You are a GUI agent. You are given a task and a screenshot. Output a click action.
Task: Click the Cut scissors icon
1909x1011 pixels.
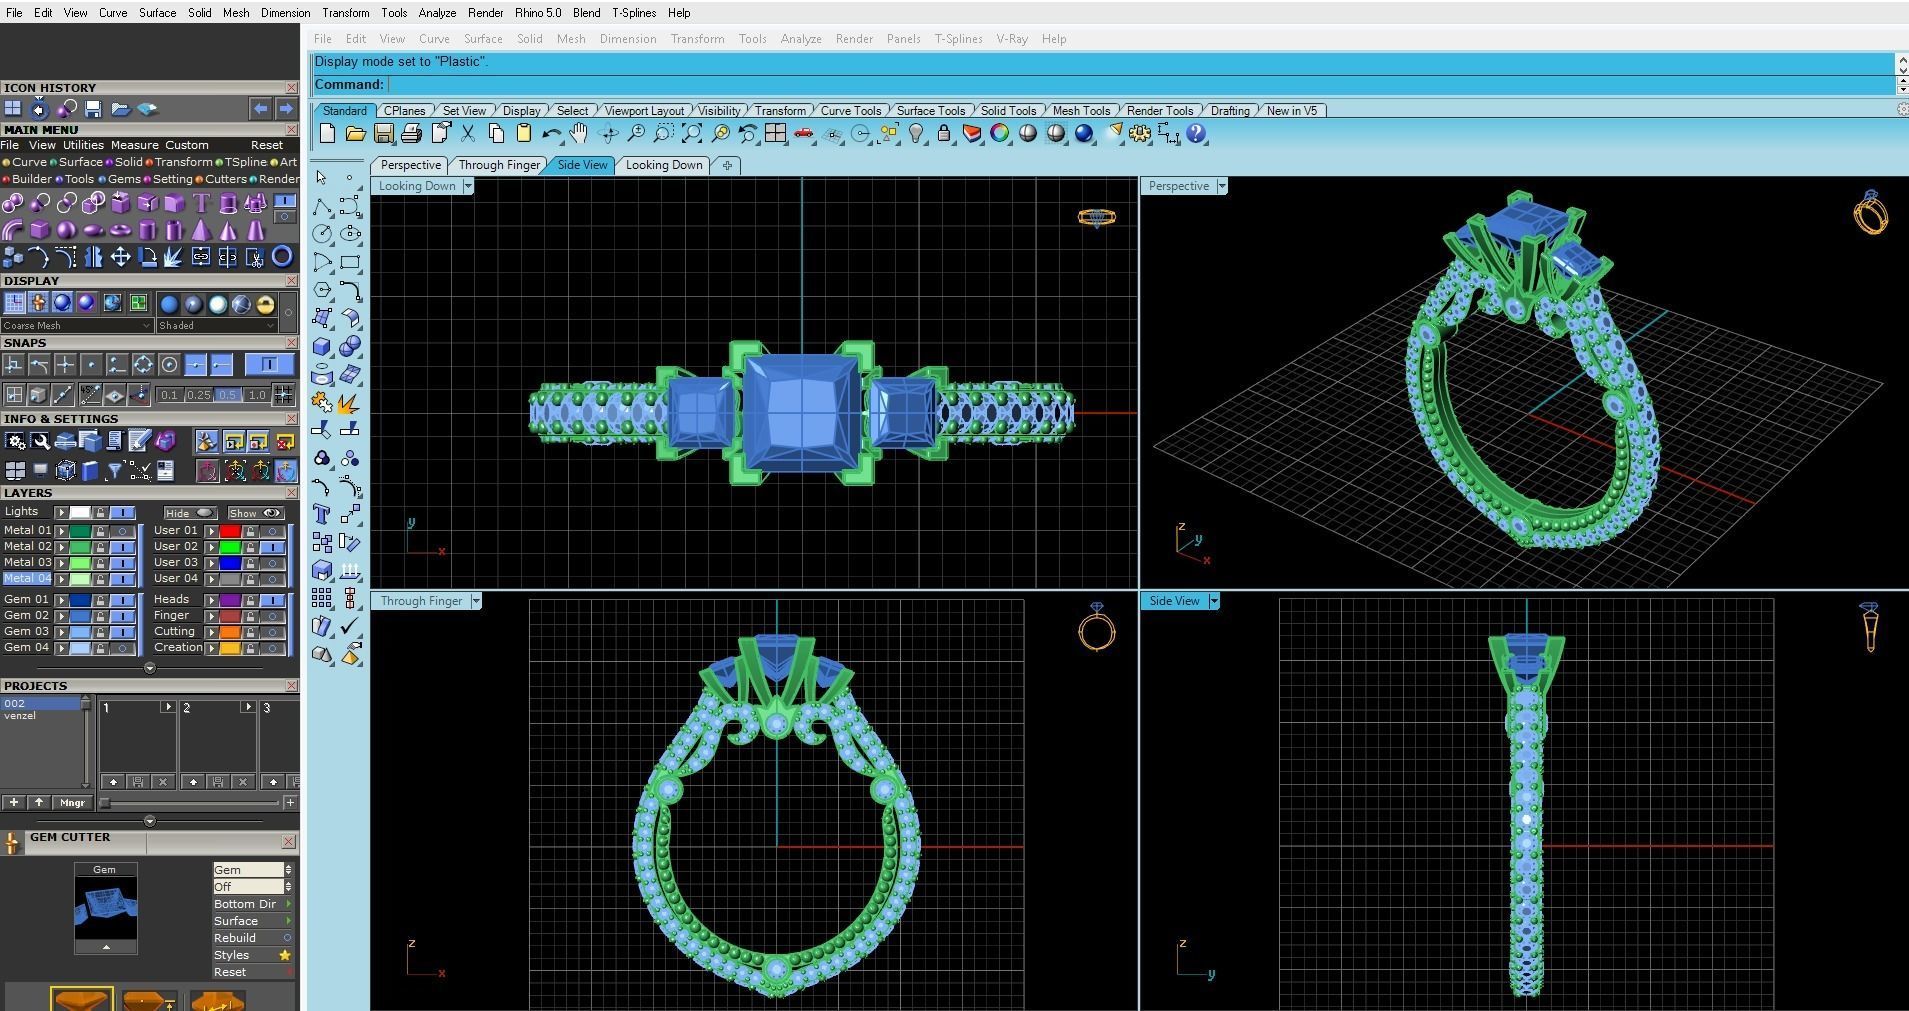click(x=467, y=134)
